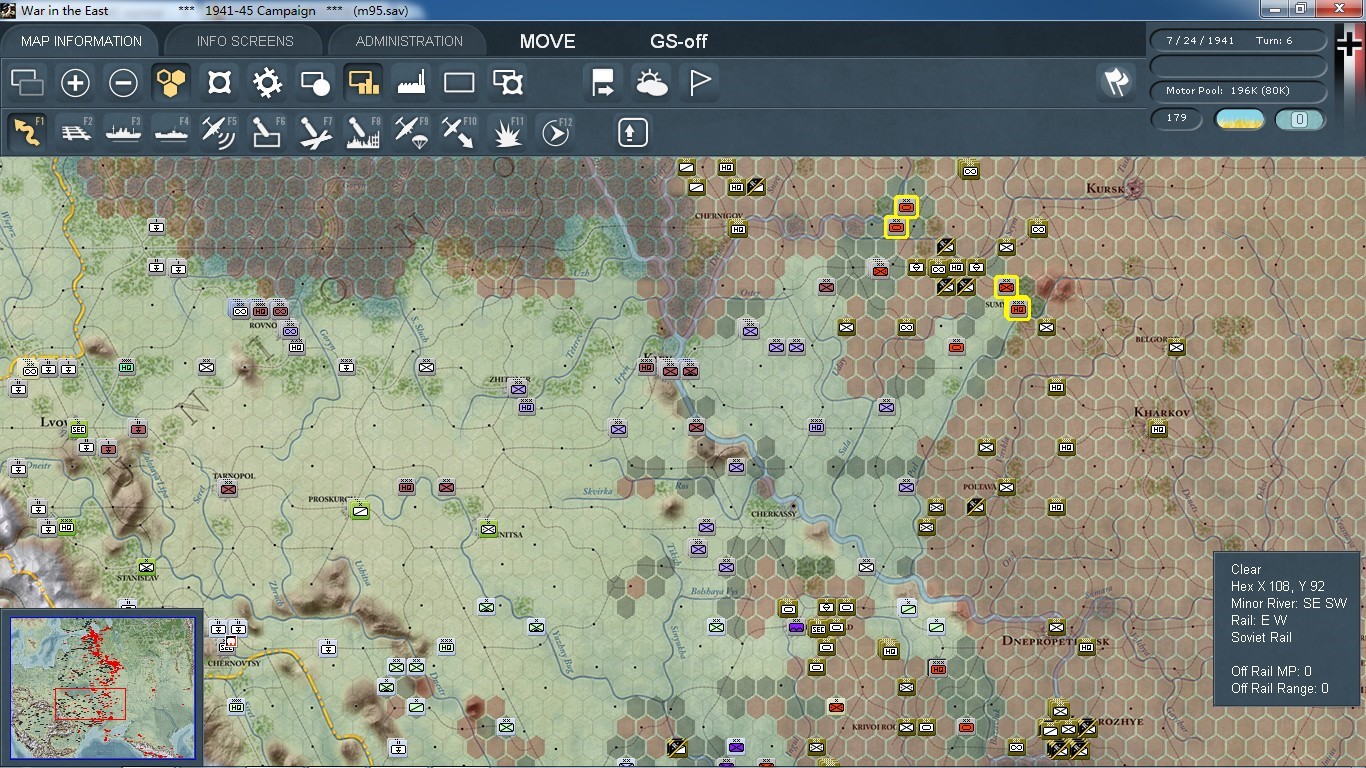Toggle the factory display icon
1366x768 pixels.
[x=411, y=83]
